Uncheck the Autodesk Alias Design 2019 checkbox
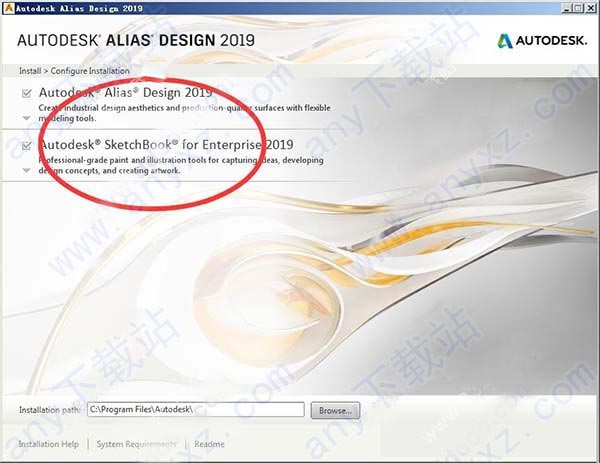 coord(26,93)
